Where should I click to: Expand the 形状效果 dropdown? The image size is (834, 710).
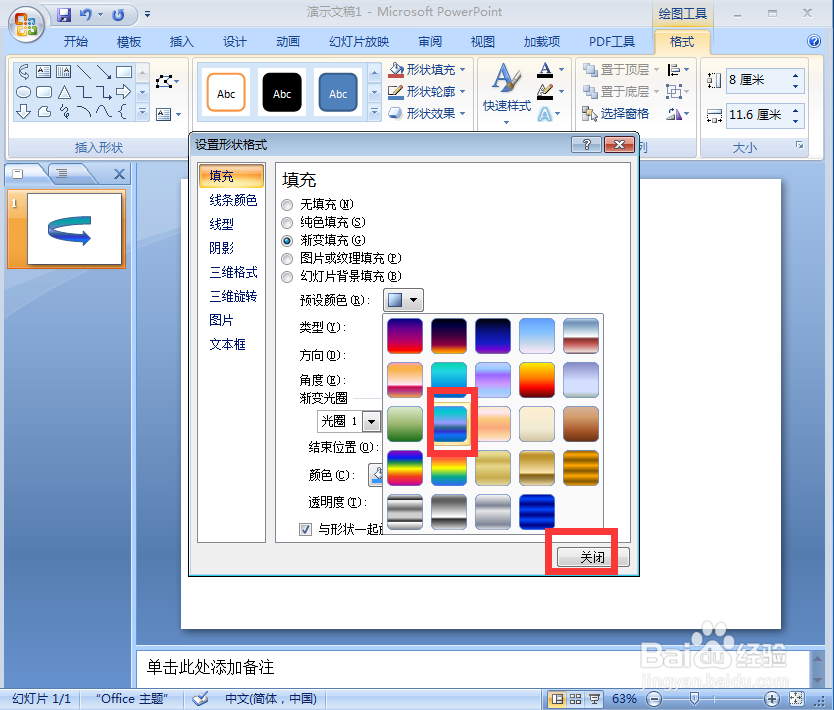[x=462, y=113]
